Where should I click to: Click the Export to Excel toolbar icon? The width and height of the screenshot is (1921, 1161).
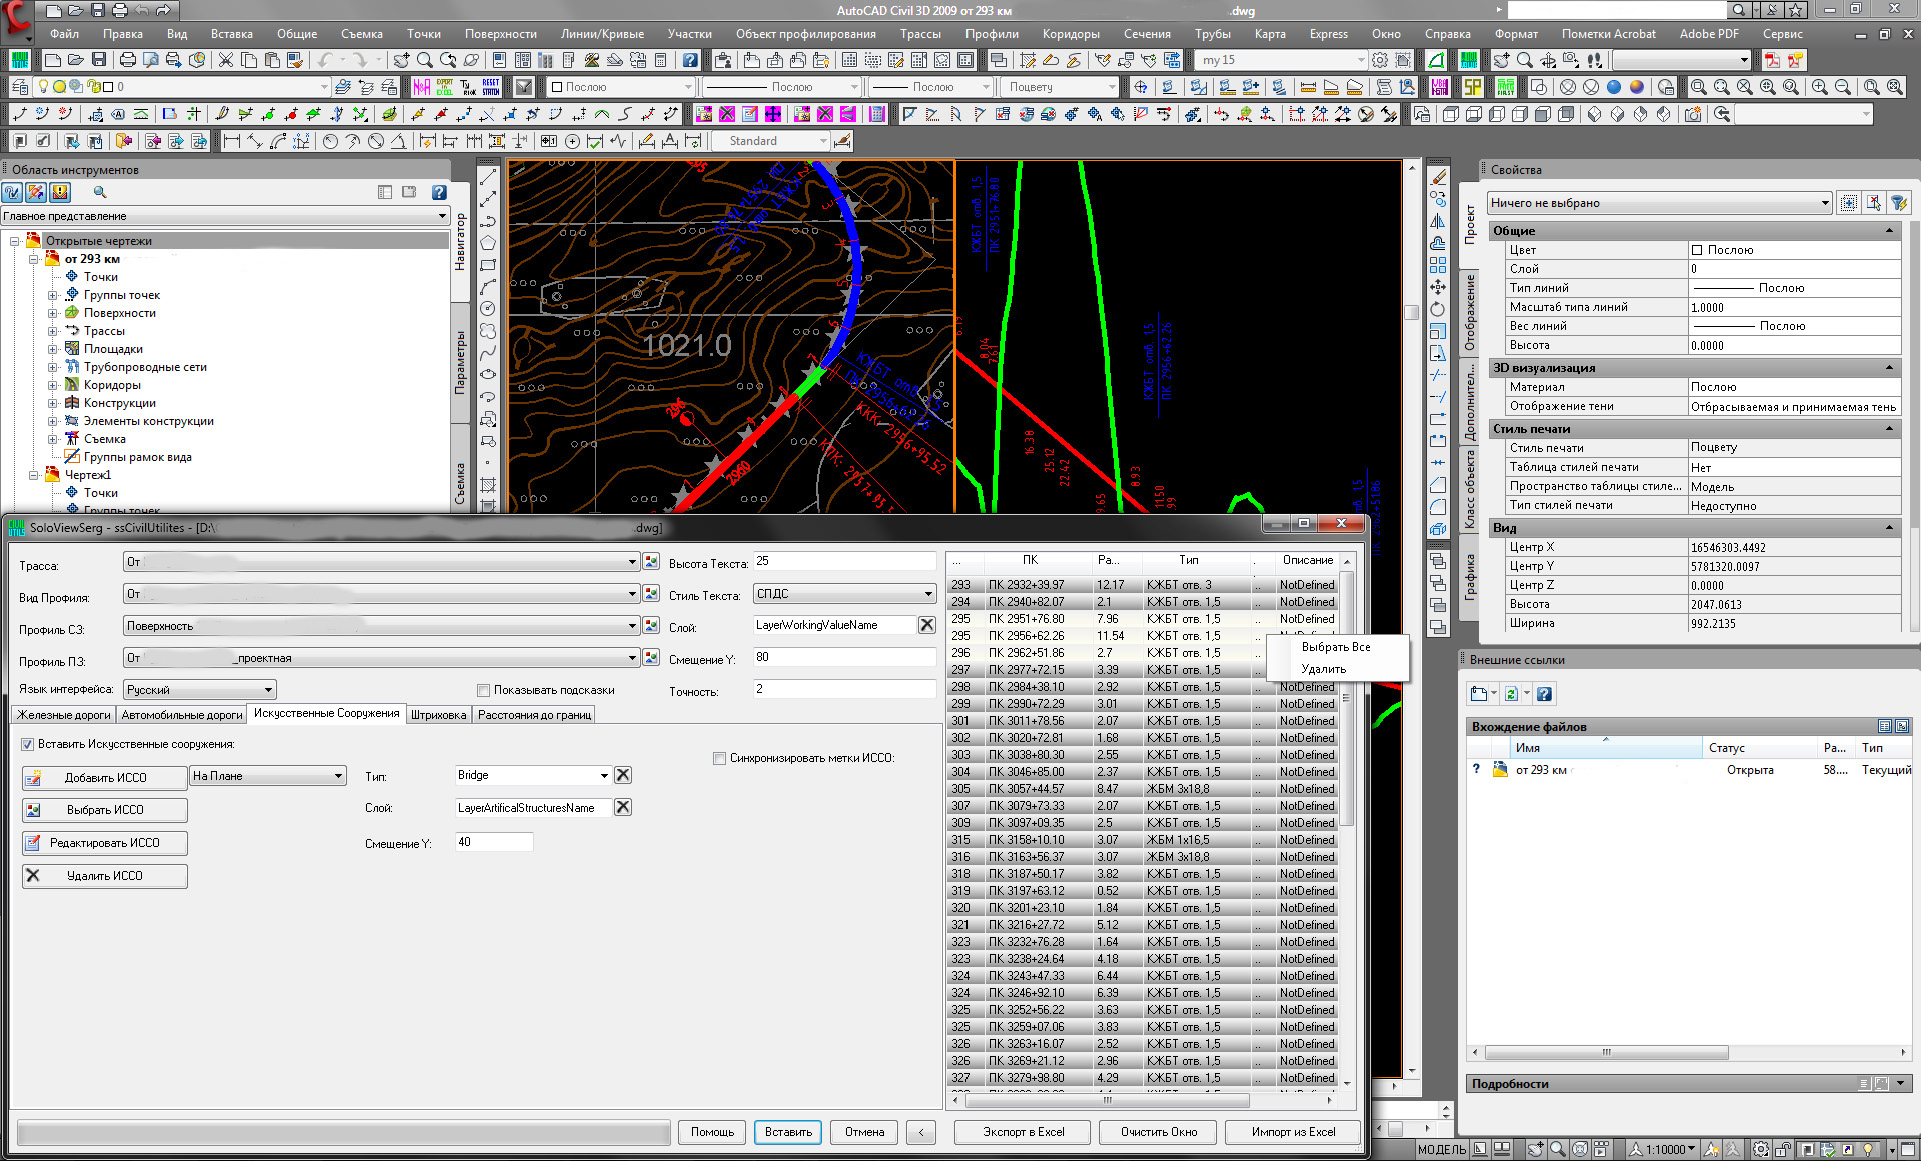coord(444,87)
